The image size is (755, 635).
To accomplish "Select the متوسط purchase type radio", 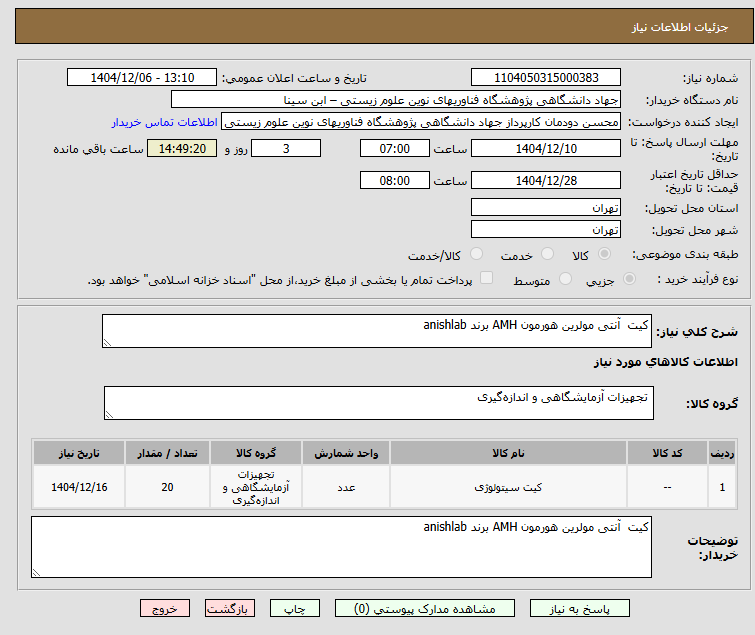I will click(565, 279).
